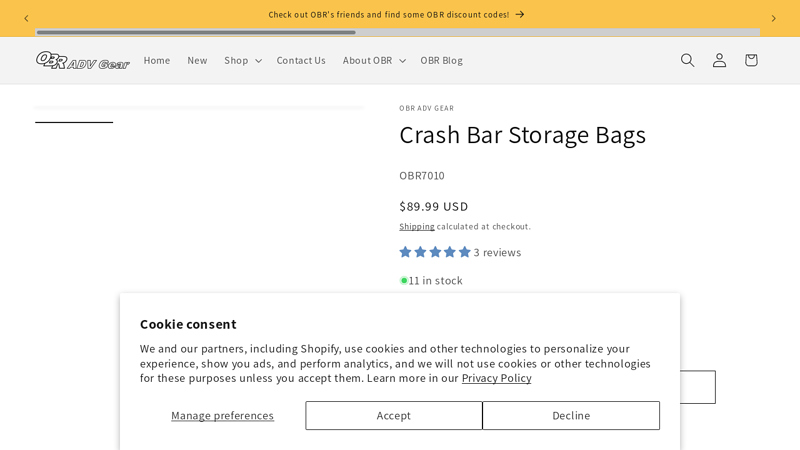Open the search magnifier icon
The height and width of the screenshot is (450, 800).
click(687, 60)
